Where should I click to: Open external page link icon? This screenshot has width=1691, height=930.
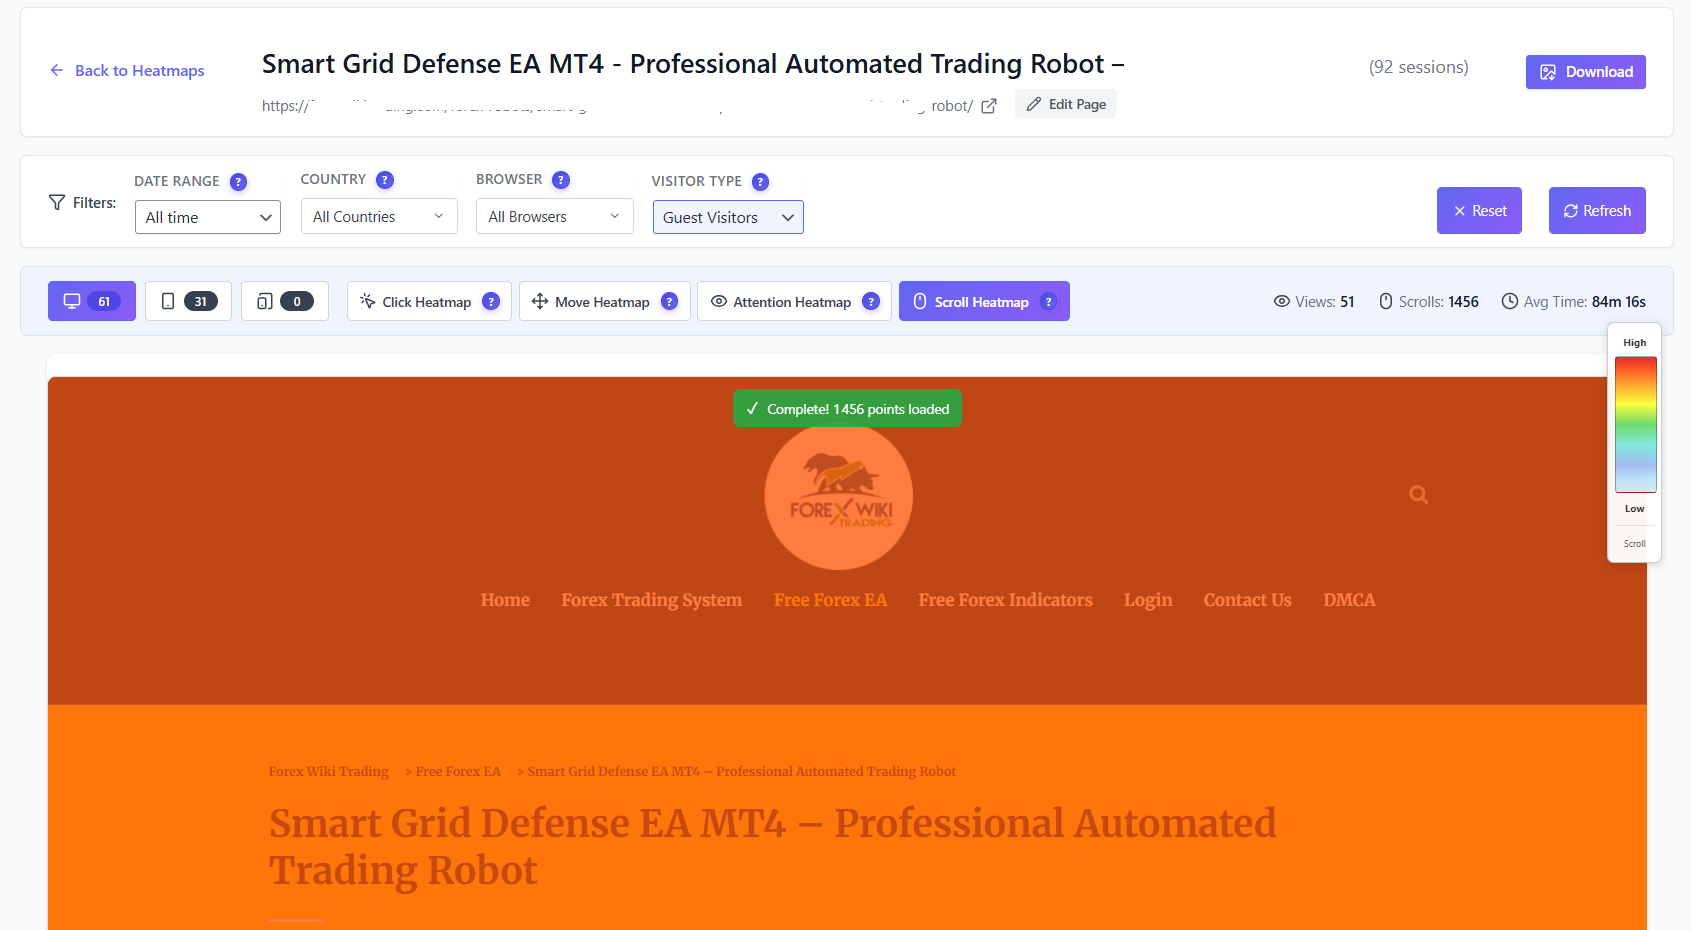pos(989,106)
